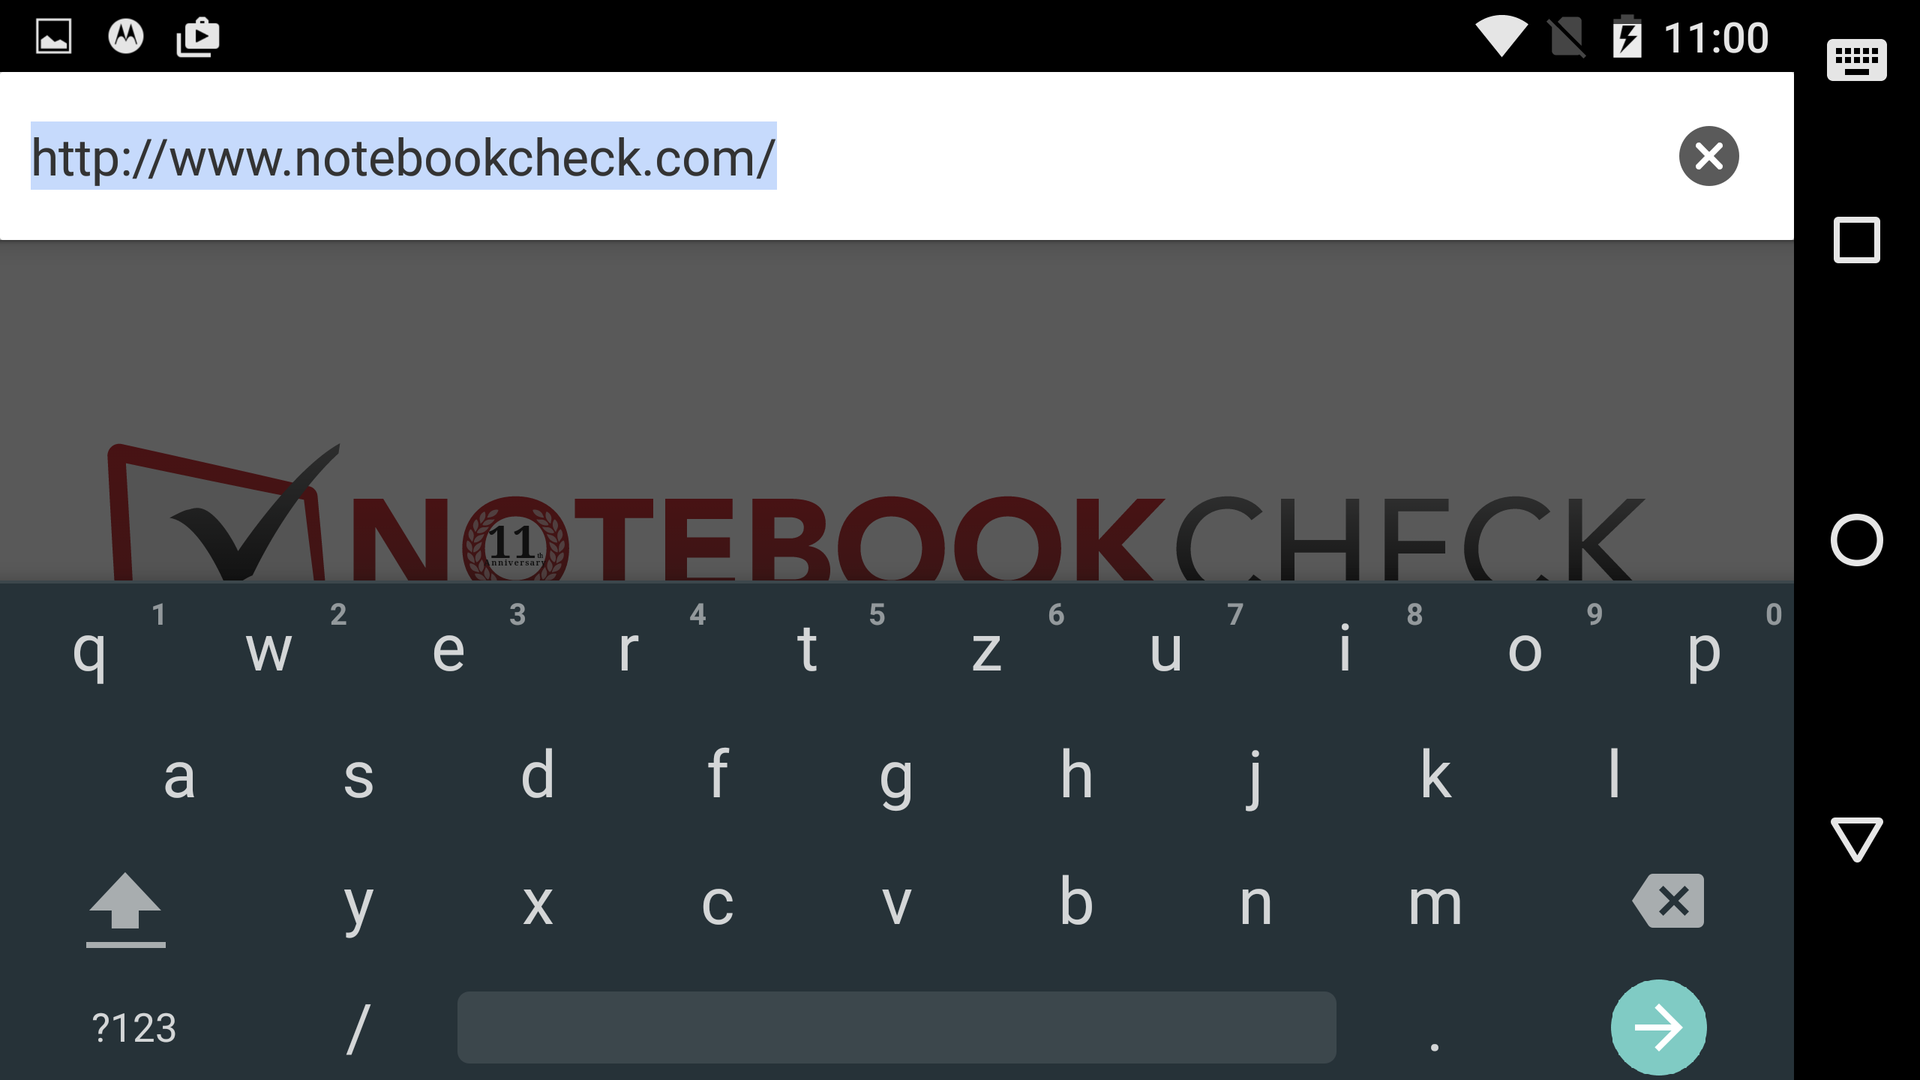Open the Play Store update notification icon

click(x=198, y=37)
